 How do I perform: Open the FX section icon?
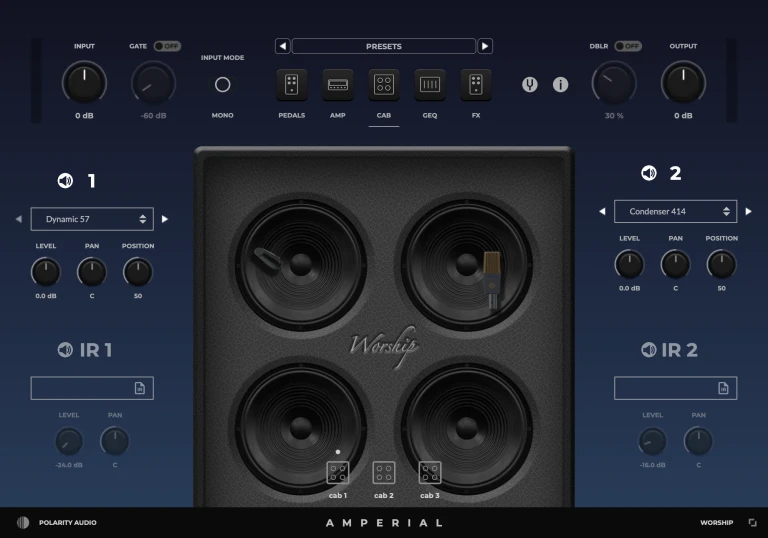pyautogui.click(x=476, y=85)
